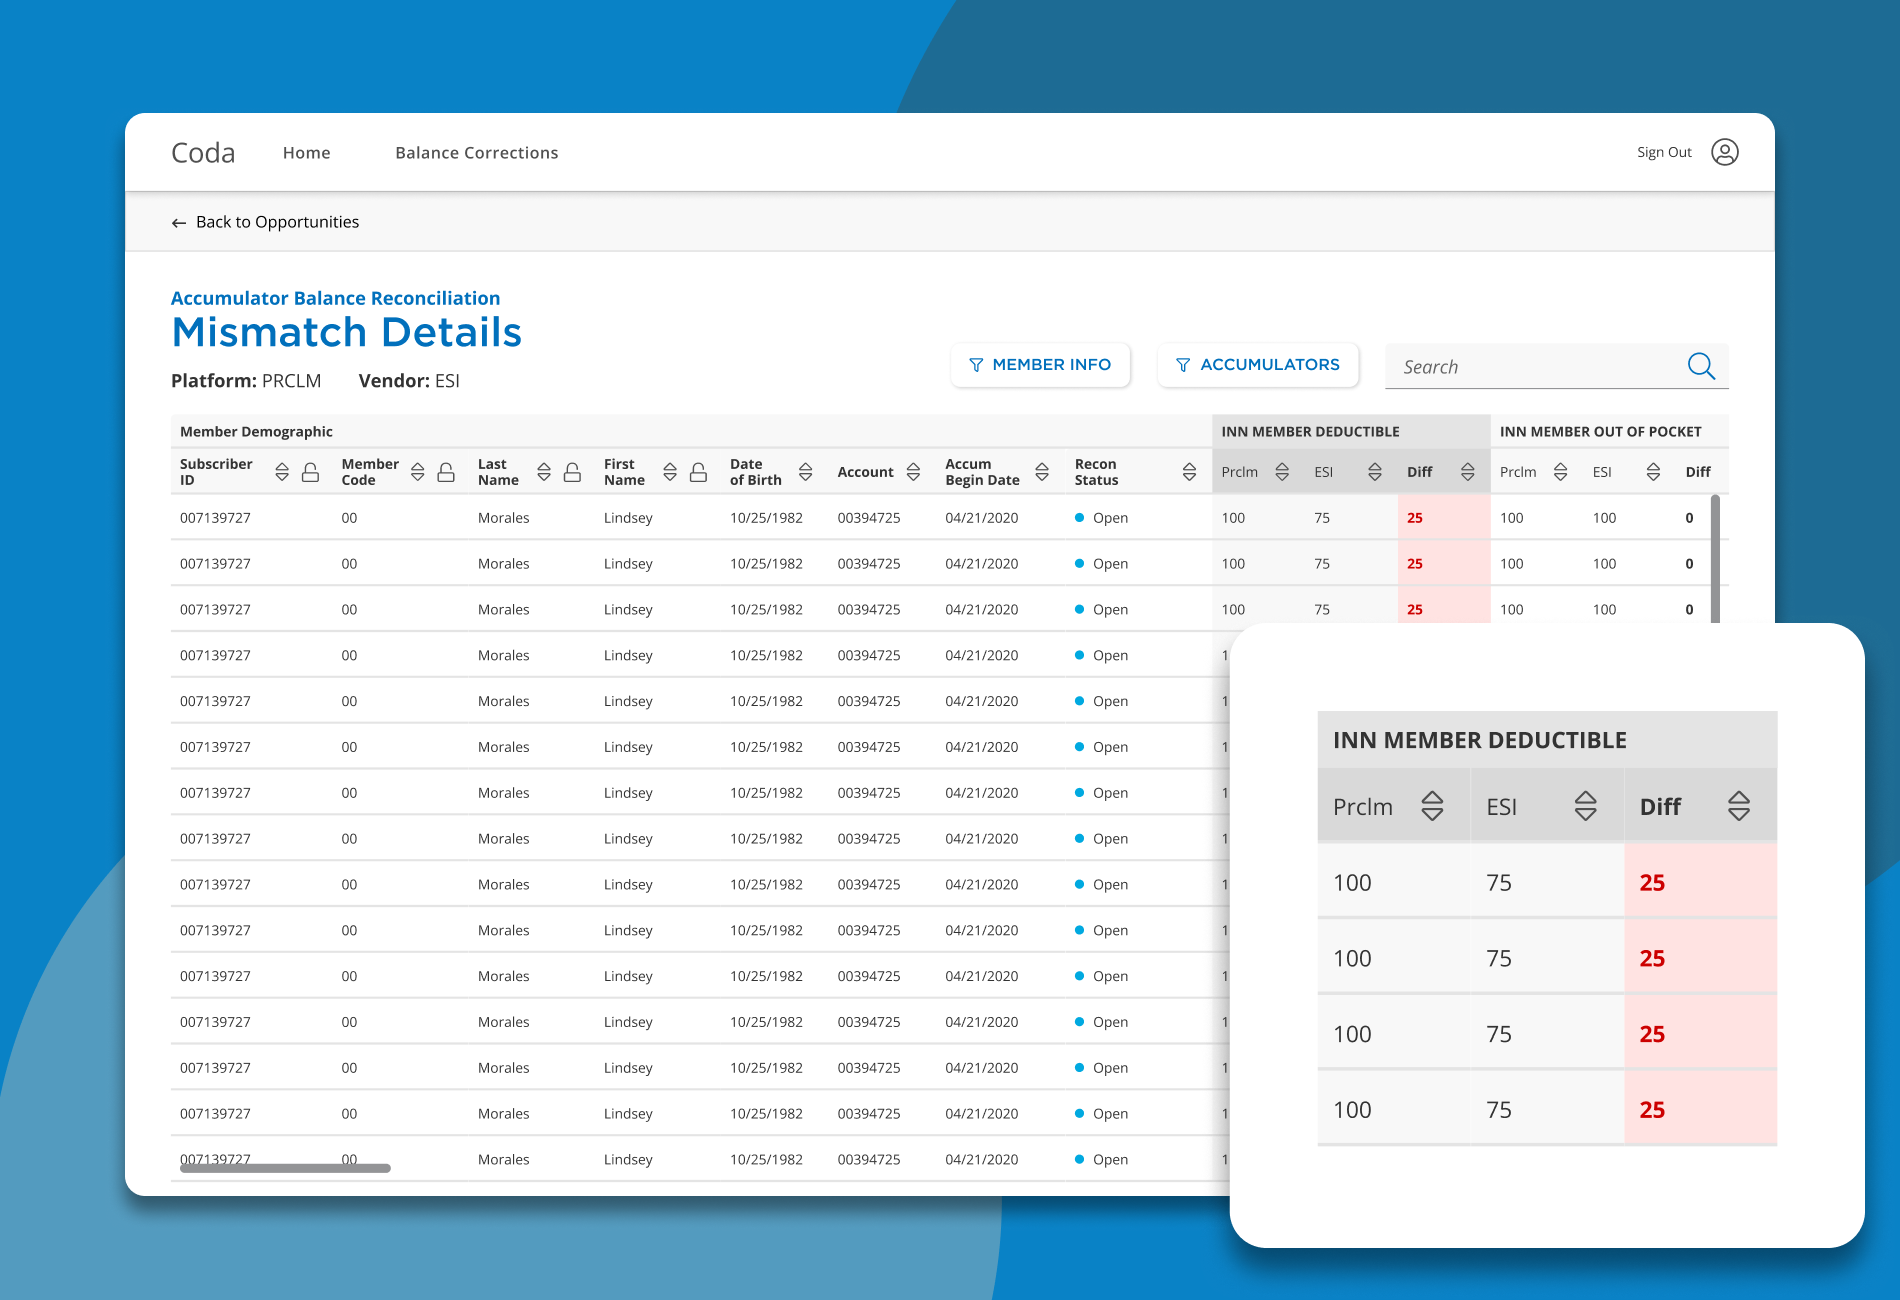
Task: Go back via the Back to Opportunities link
Action: [277, 222]
